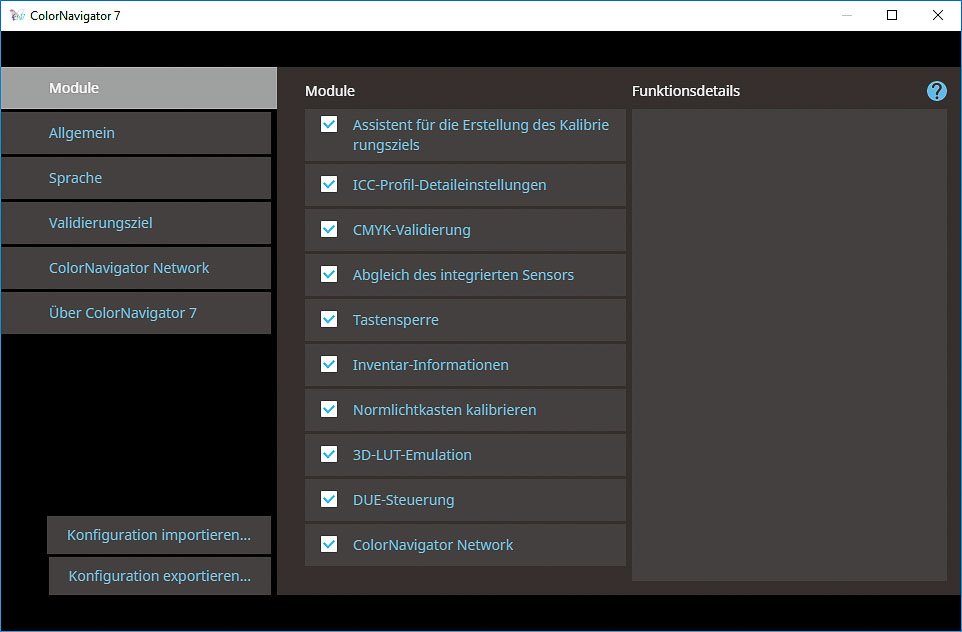Toggle Normlichtkasten kalibrieren checkbox
962x632 pixels.
pyautogui.click(x=329, y=409)
